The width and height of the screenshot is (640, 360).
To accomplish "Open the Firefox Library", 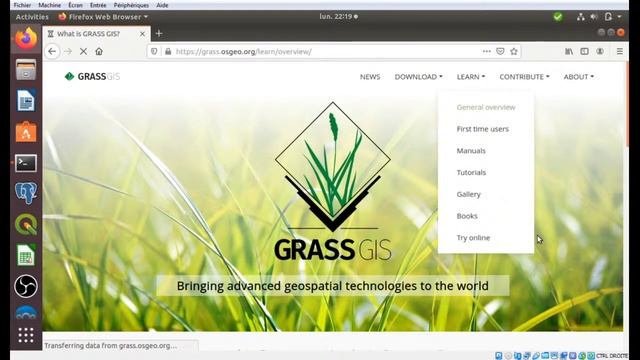I will point(569,51).
